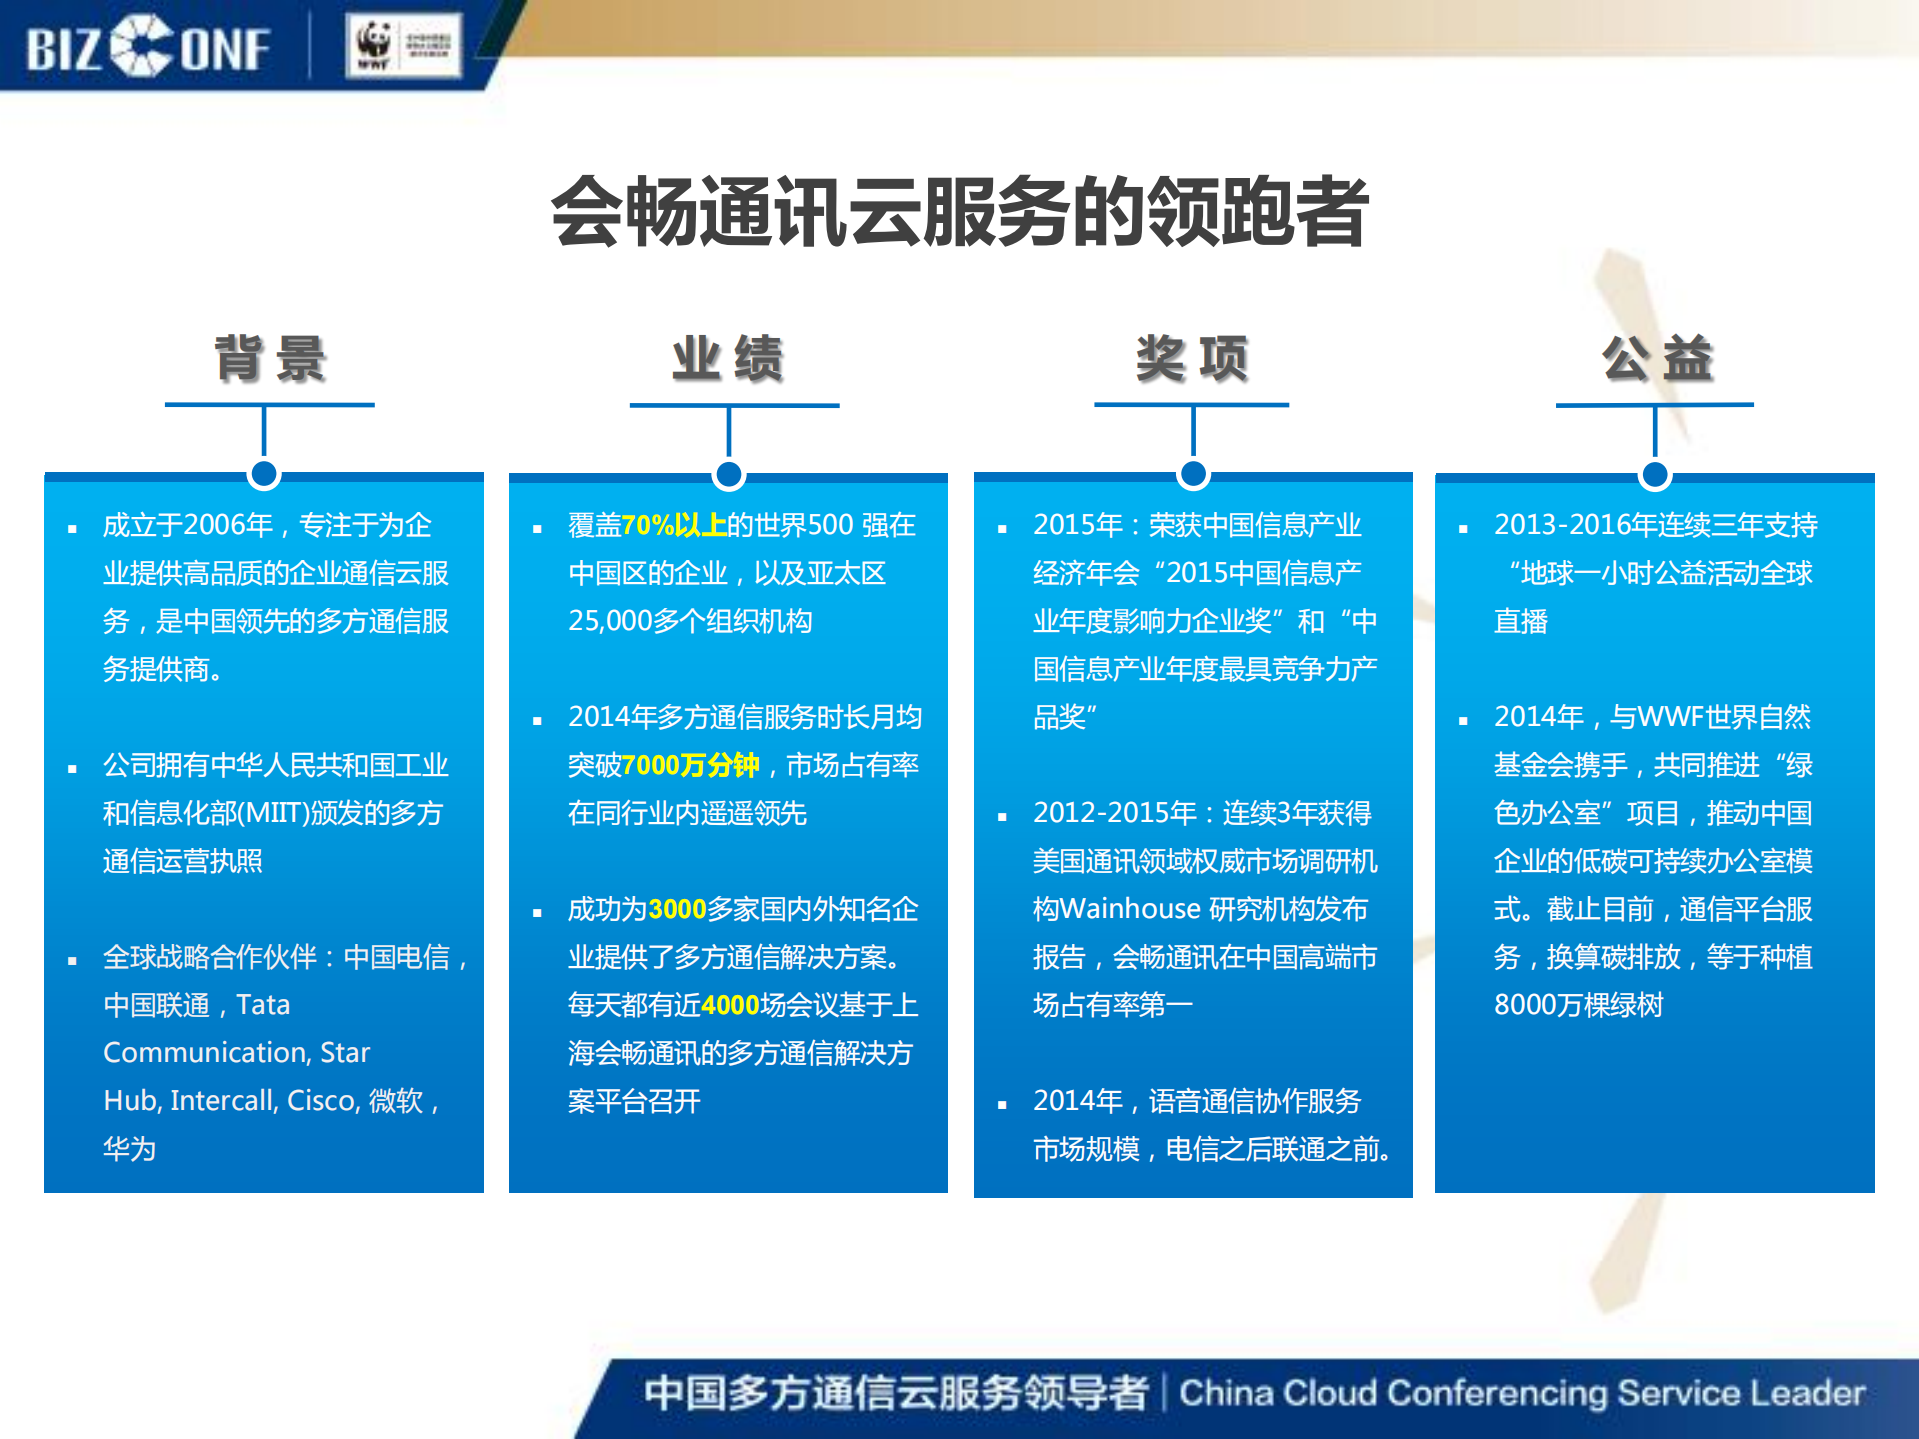Select the 背景 column header

point(270,358)
